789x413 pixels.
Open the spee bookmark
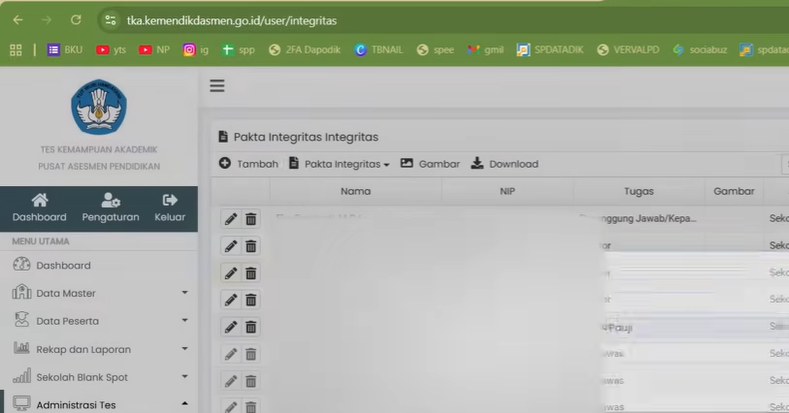[x=435, y=50]
